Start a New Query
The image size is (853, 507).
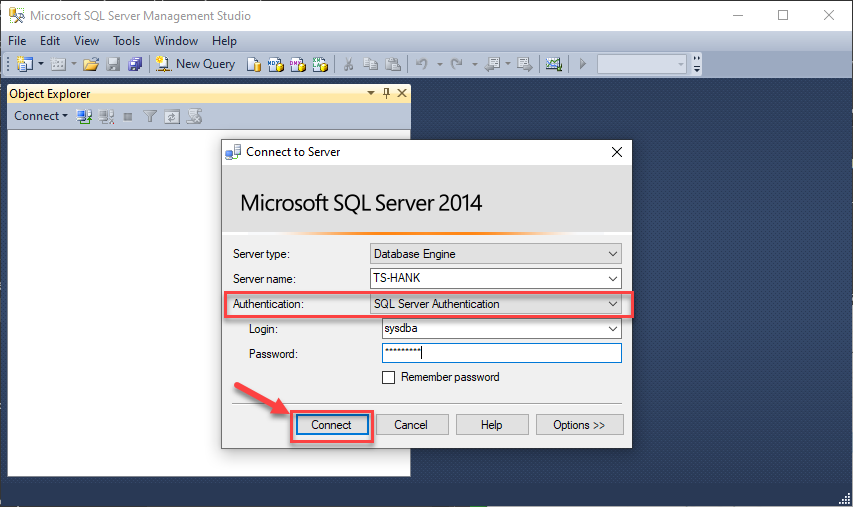pyautogui.click(x=195, y=64)
